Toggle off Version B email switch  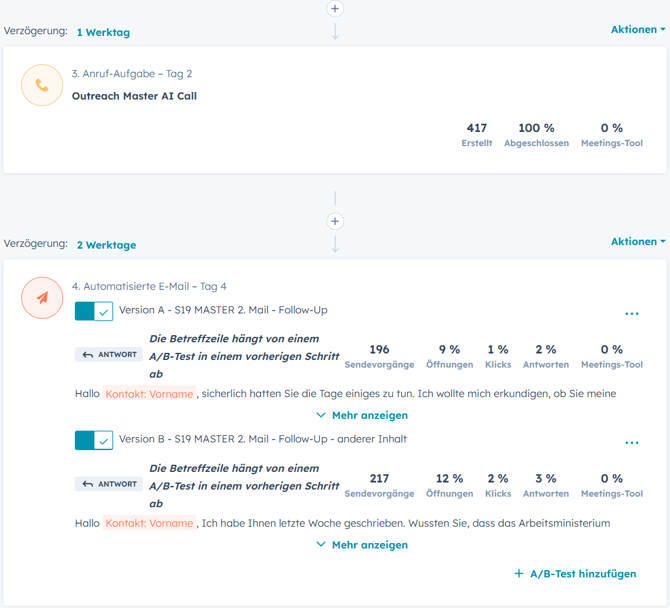click(x=94, y=440)
